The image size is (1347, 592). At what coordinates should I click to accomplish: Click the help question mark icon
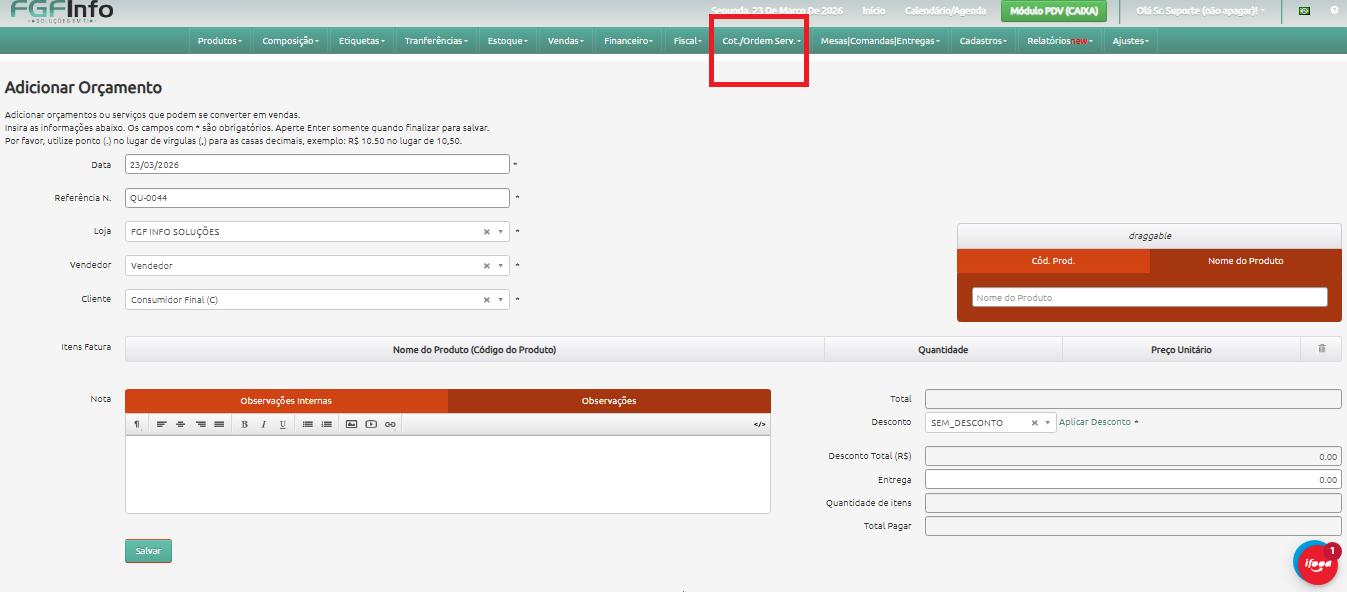pyautogui.click(x=1334, y=10)
